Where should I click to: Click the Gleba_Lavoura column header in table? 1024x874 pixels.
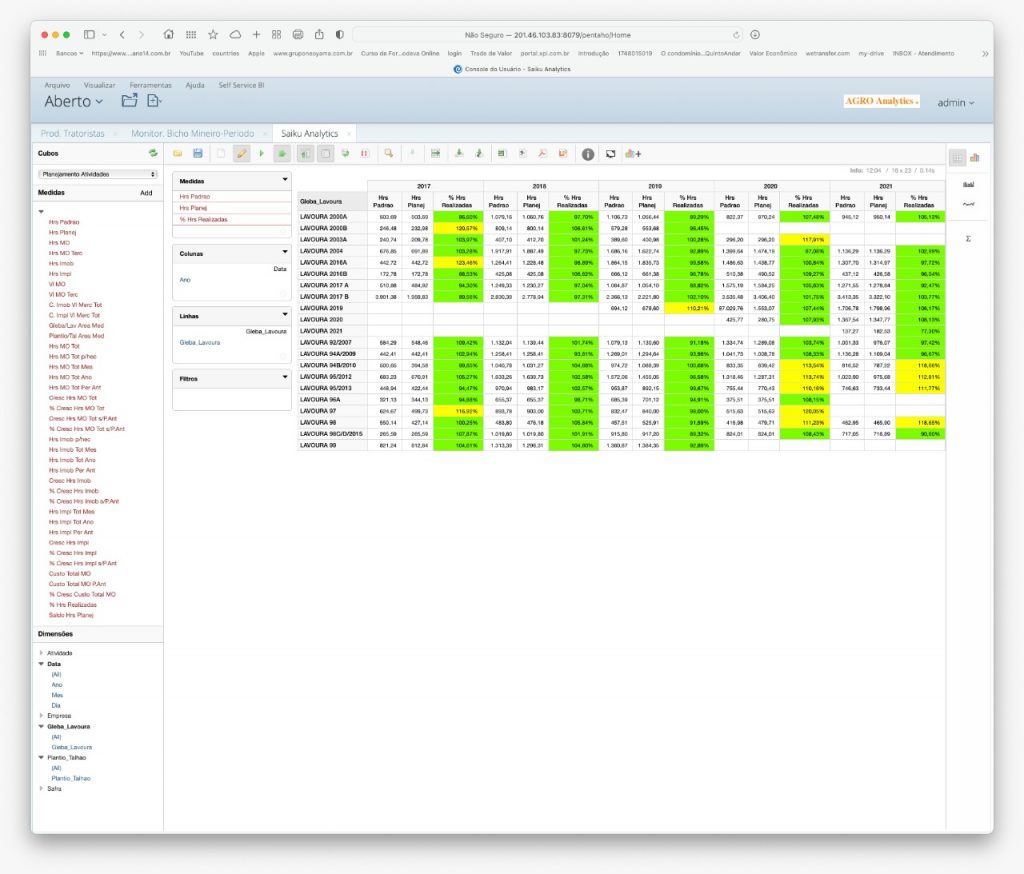[x=332, y=201]
